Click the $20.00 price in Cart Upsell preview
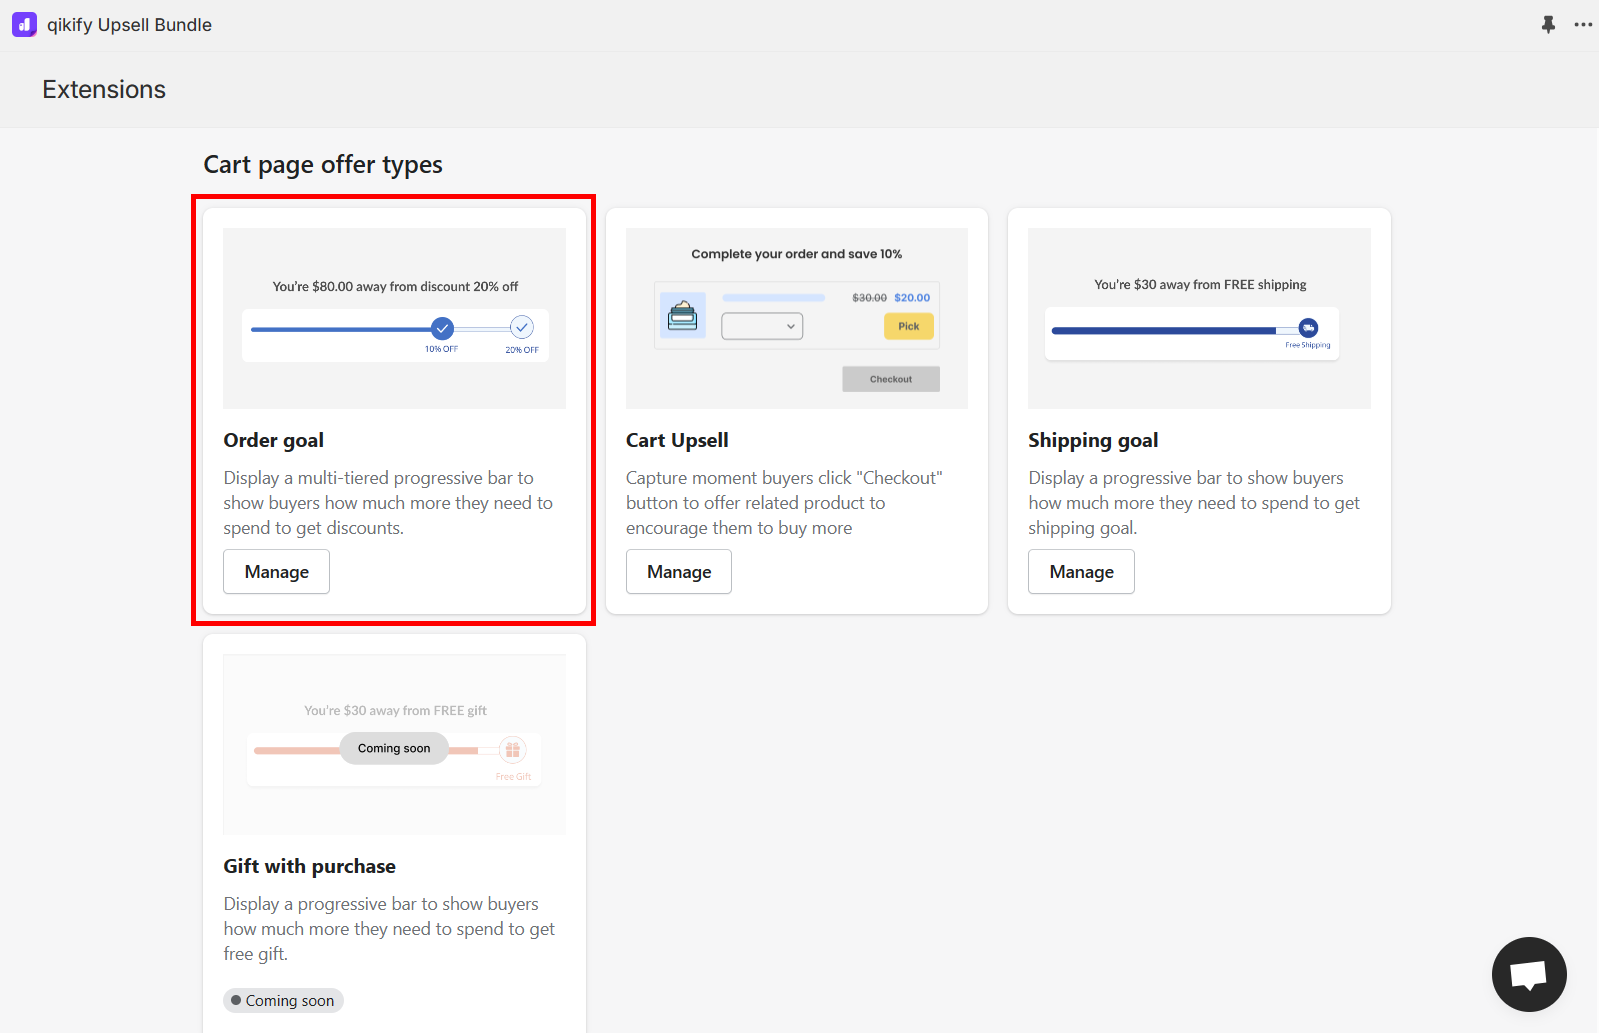Viewport: 1599px width, 1033px height. point(912,297)
